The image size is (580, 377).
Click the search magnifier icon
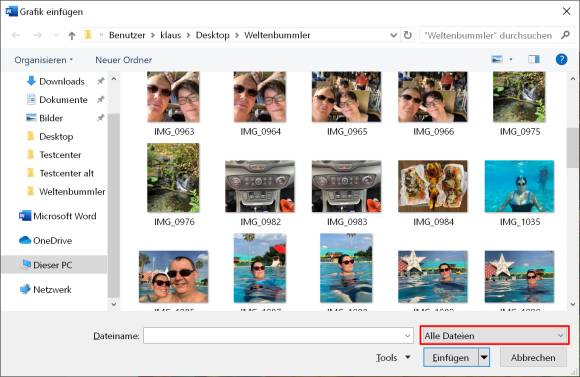click(565, 35)
